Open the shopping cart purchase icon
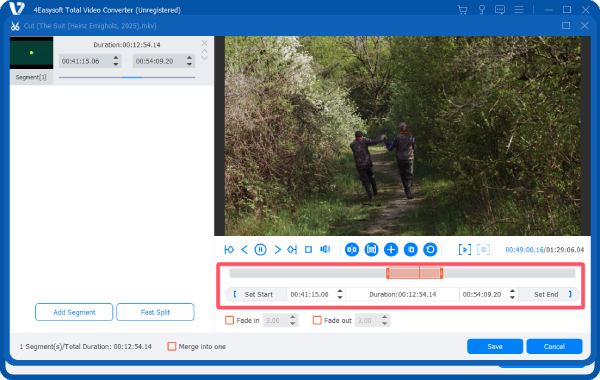This screenshot has height=380, width=600. coord(463,10)
